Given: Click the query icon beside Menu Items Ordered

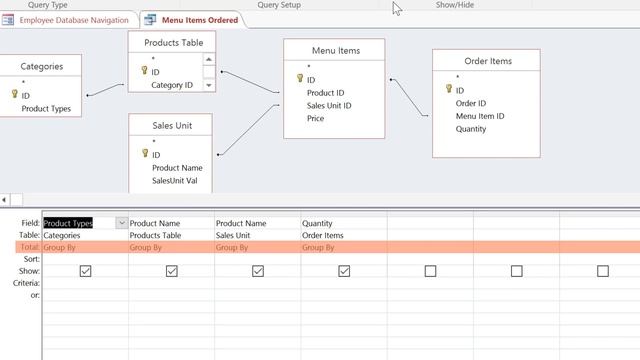Looking at the screenshot, I should pos(150,20).
